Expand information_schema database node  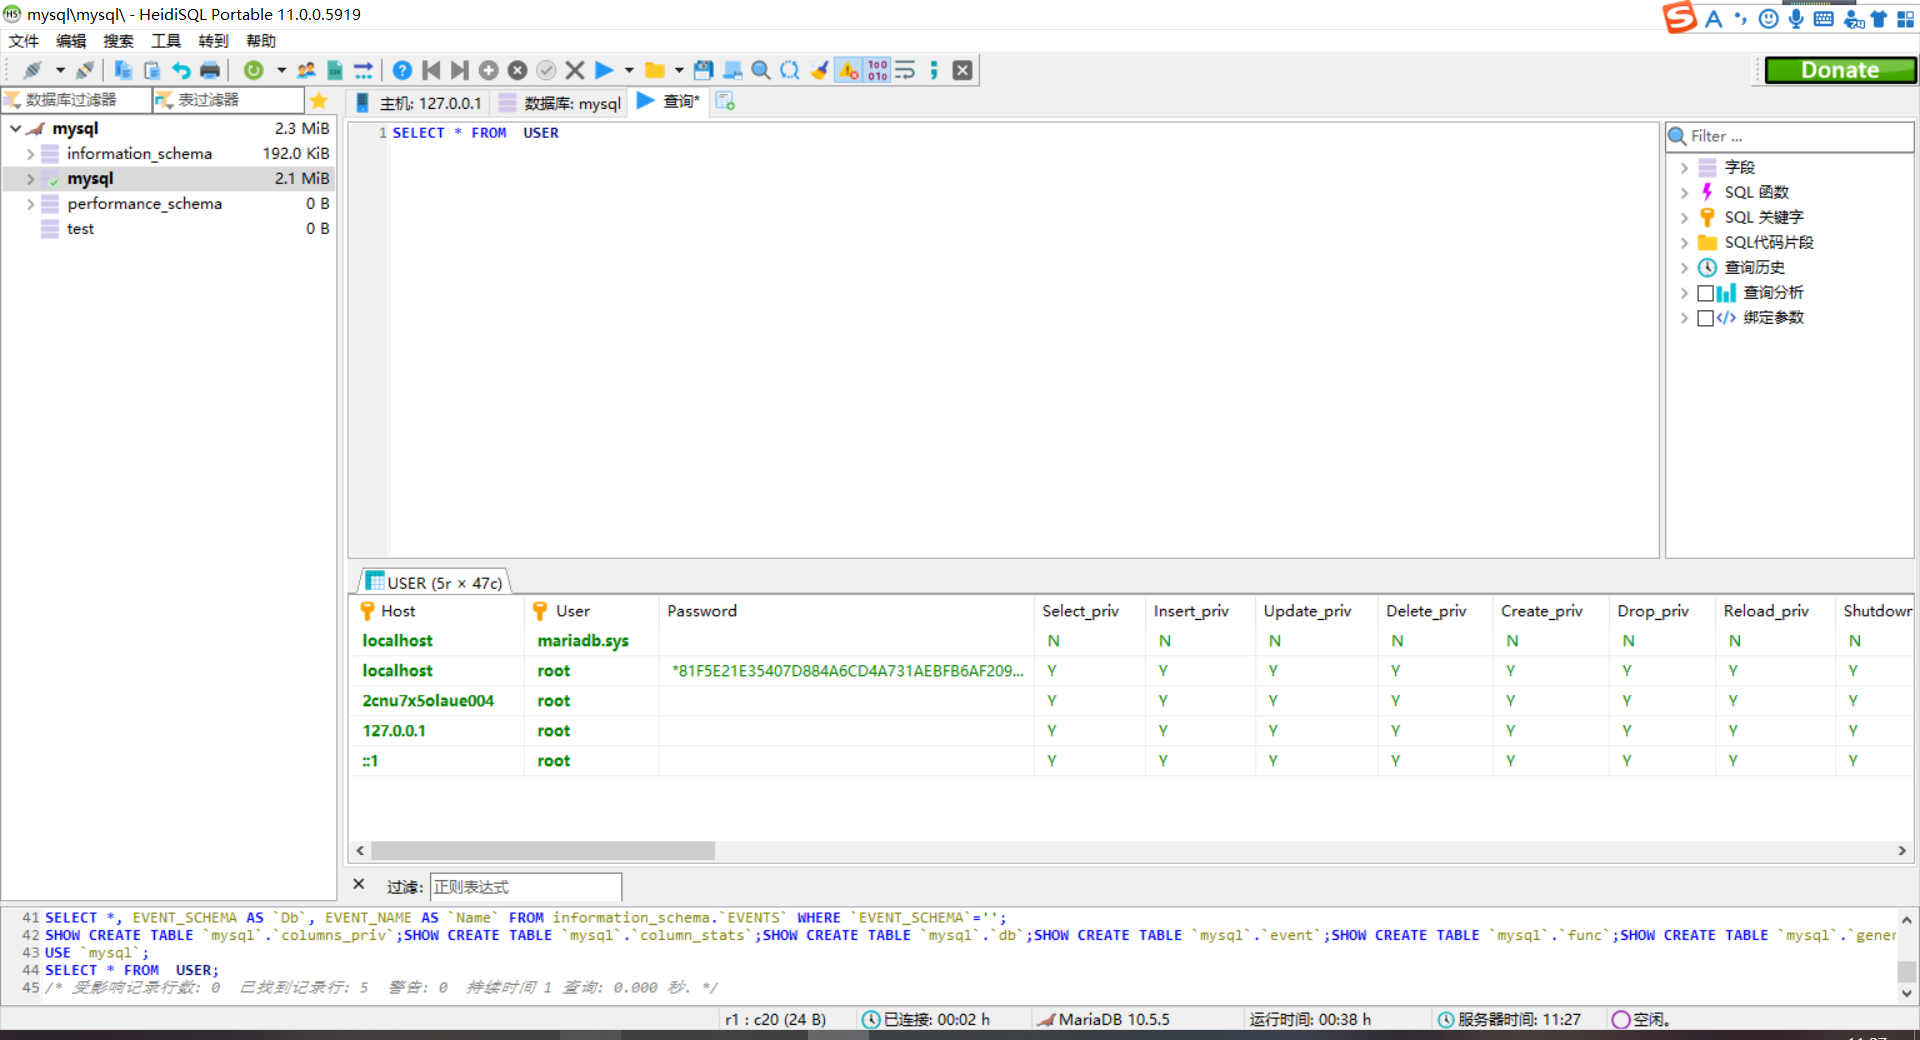pyautogui.click(x=30, y=154)
